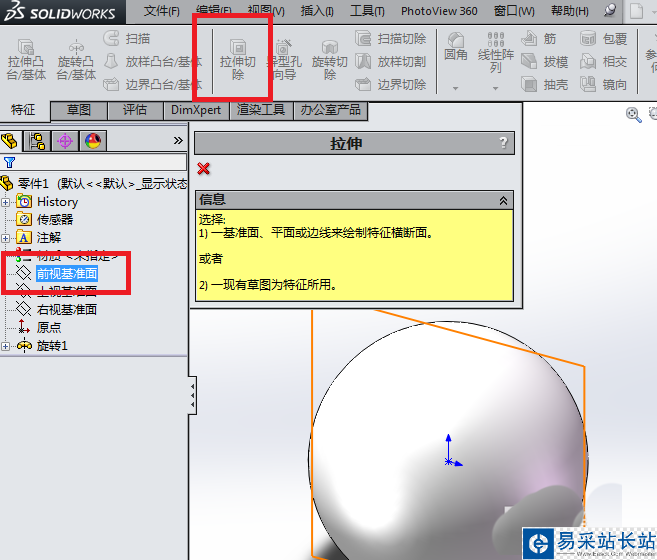Image resolution: width=657 pixels, height=560 pixels.
Task: Collapse the panel with the side splitter handle
Action: coord(192,395)
